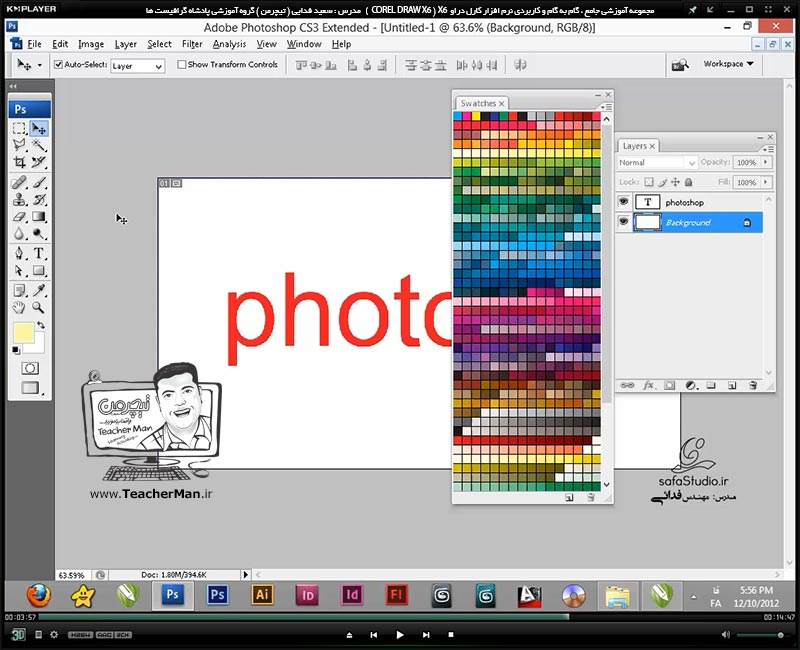Viewport: 800px width, 650px height.
Task: Add layer style fx button
Action: pos(648,385)
